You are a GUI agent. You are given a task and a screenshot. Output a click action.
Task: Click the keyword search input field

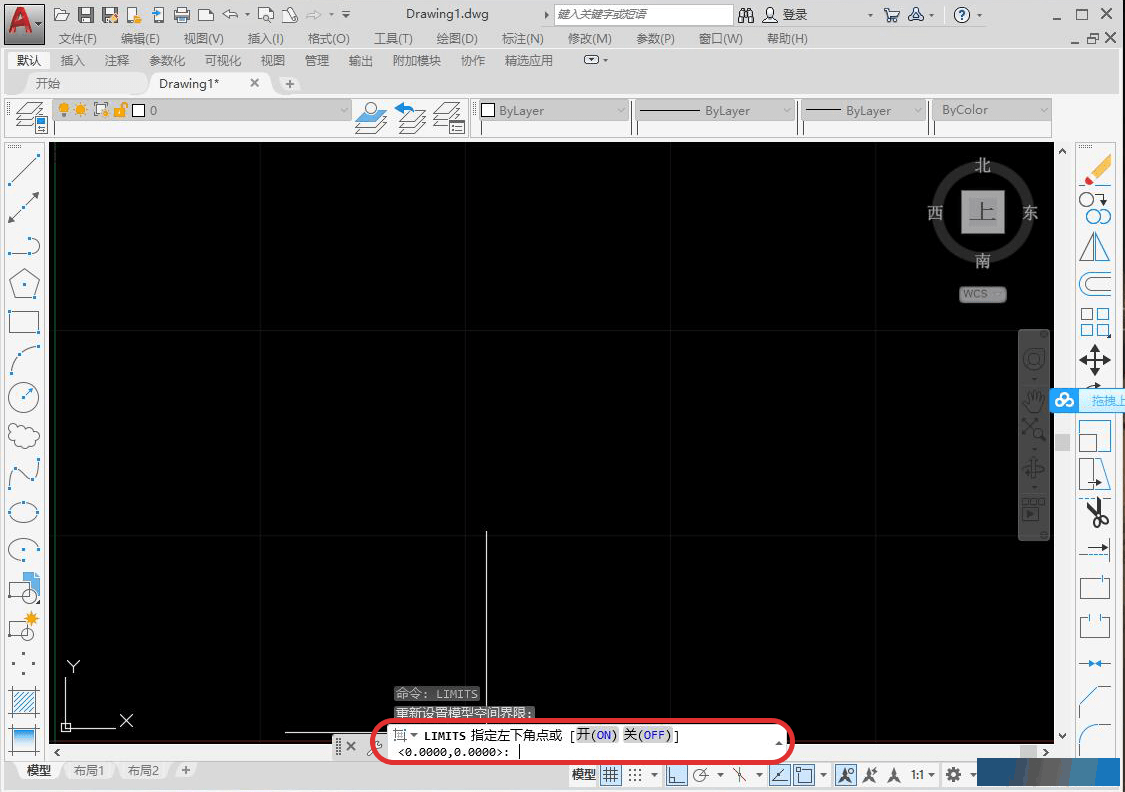click(643, 14)
